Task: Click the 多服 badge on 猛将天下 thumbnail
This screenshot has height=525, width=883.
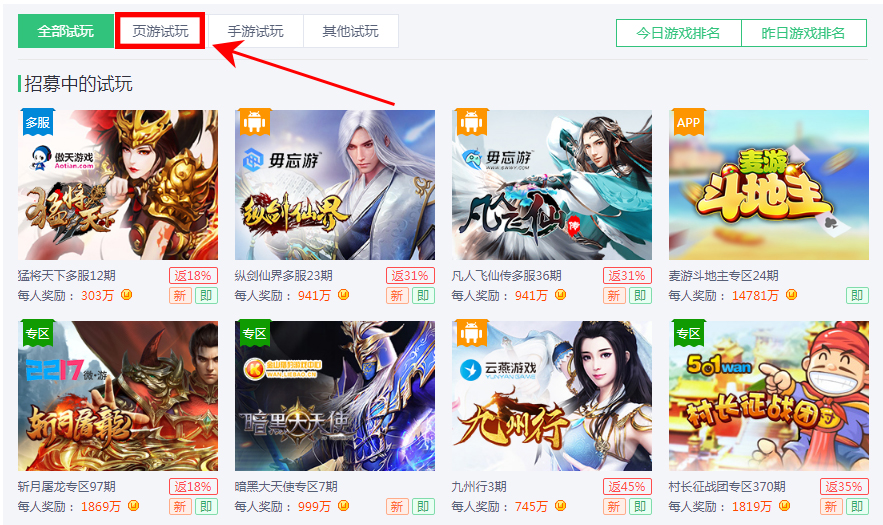Action: tap(38, 122)
